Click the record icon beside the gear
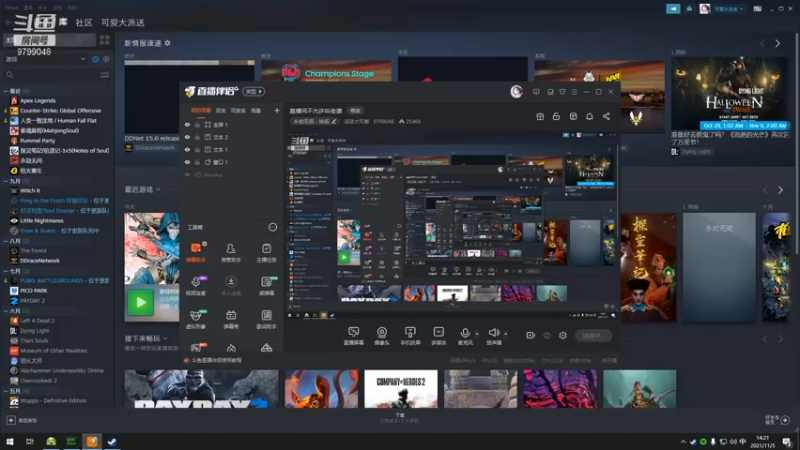 531,335
